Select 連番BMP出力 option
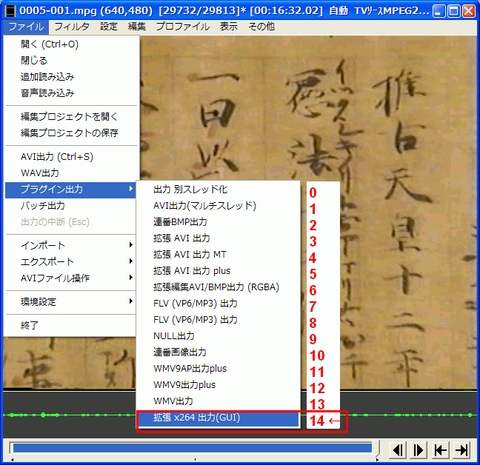 pyautogui.click(x=218, y=222)
